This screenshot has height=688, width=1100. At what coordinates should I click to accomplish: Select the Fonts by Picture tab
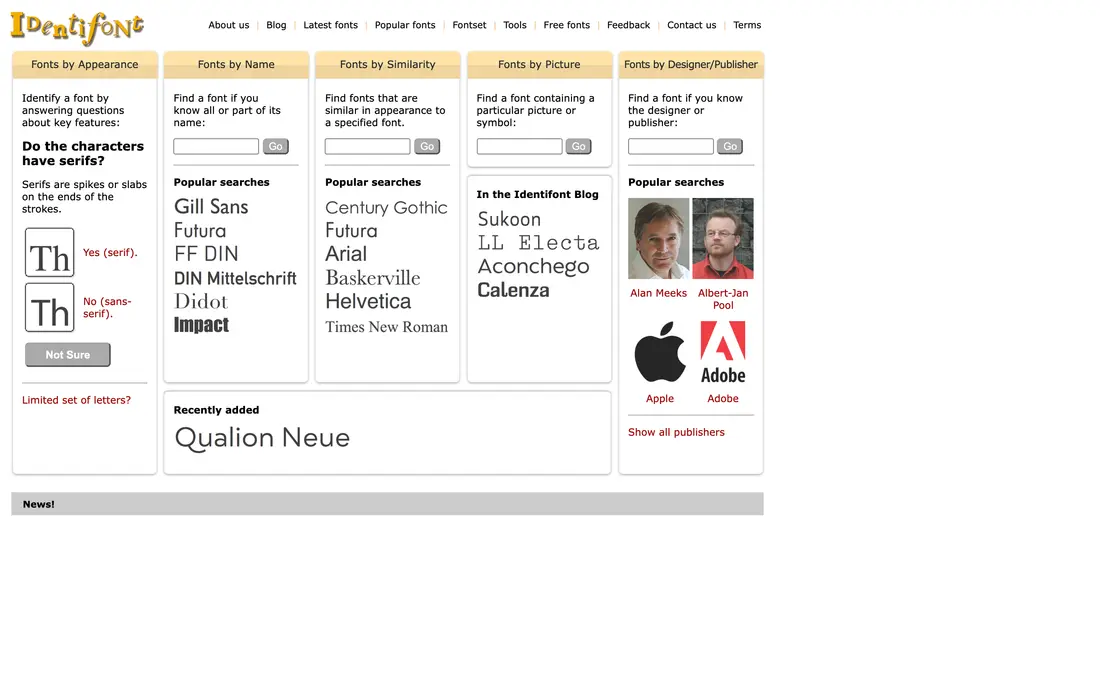tap(539, 65)
